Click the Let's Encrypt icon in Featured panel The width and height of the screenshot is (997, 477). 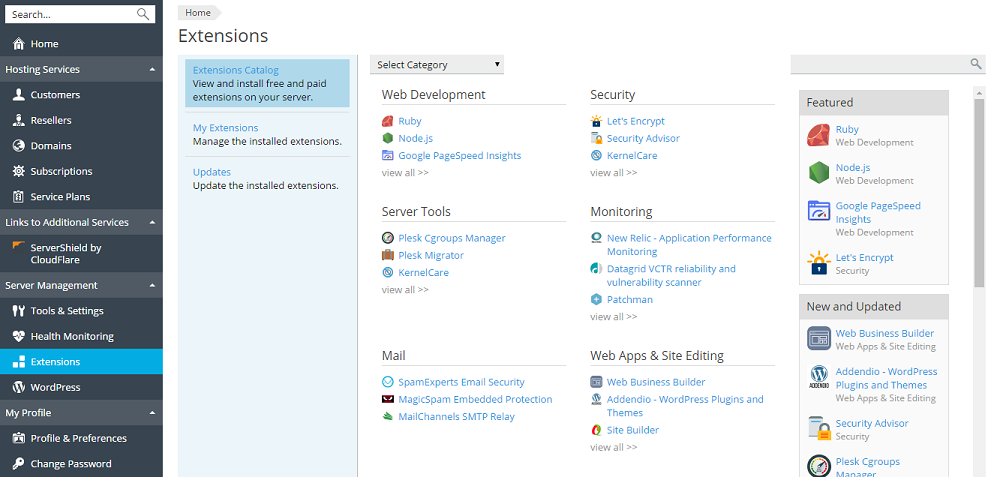click(818, 263)
